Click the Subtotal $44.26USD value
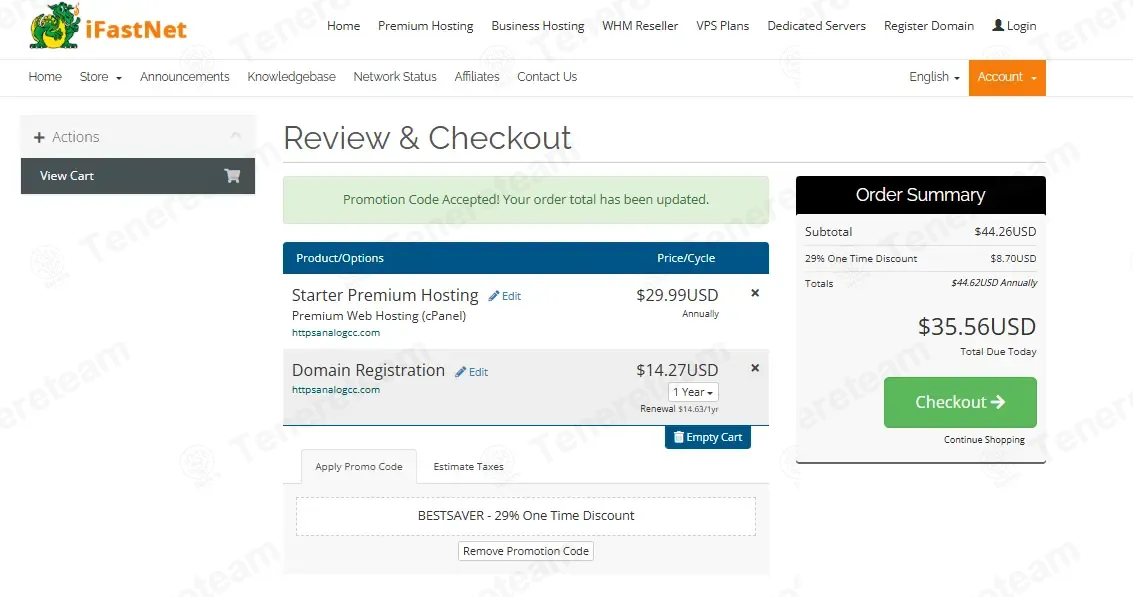Screen dimensions: 1133x597 click(1005, 232)
